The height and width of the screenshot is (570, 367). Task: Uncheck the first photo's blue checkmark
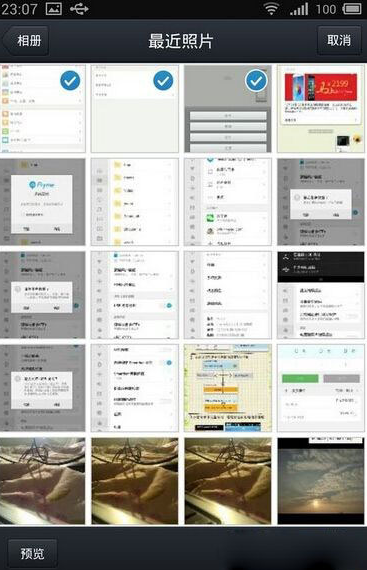click(70, 81)
